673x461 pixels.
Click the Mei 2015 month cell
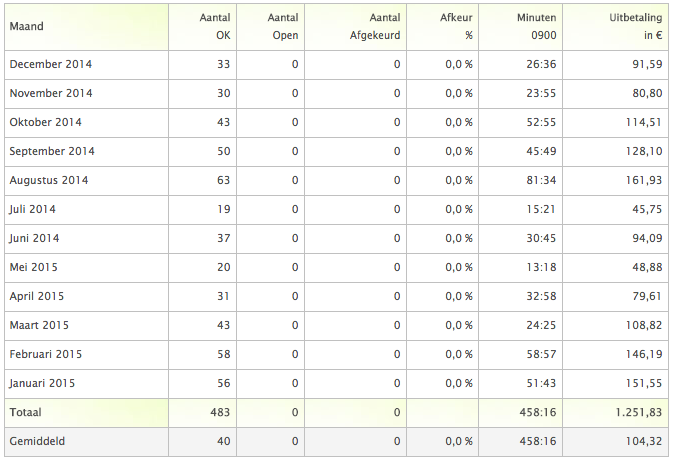(x=86, y=267)
